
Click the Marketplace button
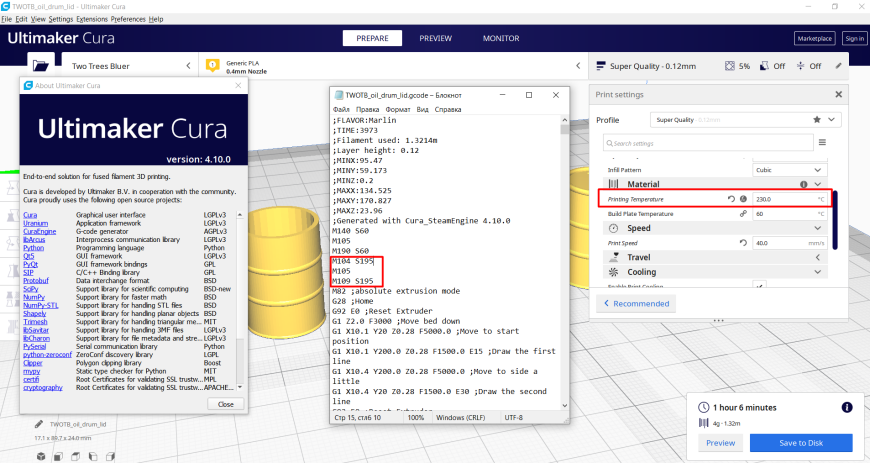[815, 38]
